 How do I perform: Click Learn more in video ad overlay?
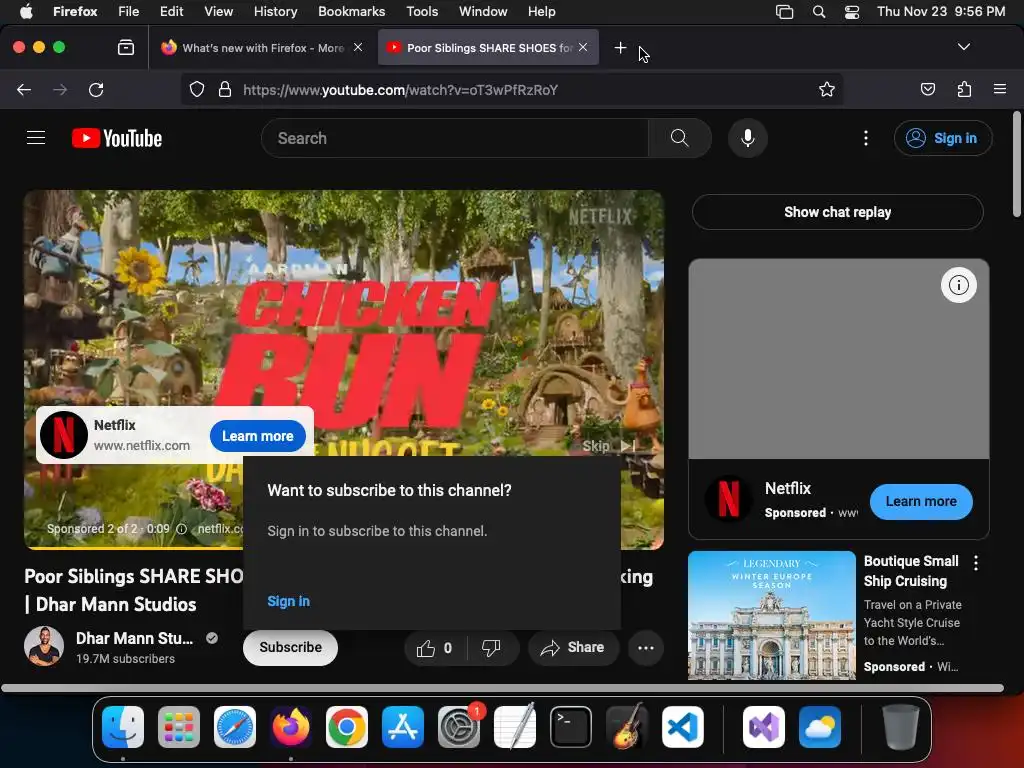click(257, 436)
